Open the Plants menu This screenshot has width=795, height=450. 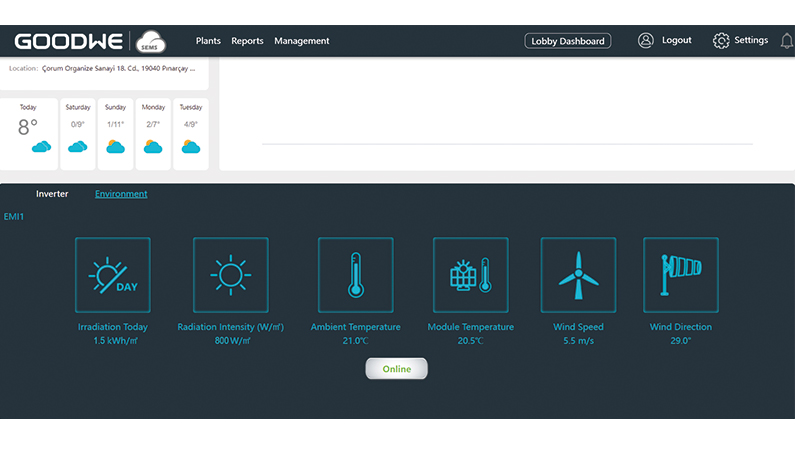tap(208, 41)
